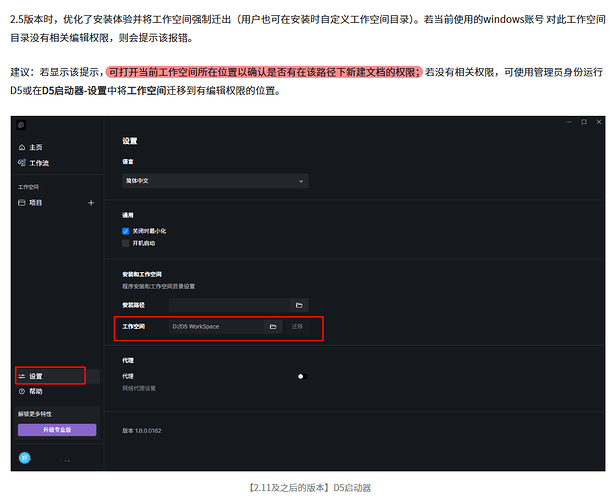Click the folder icon for 工作空间
This screenshot has height=500, width=614.
(x=273, y=326)
